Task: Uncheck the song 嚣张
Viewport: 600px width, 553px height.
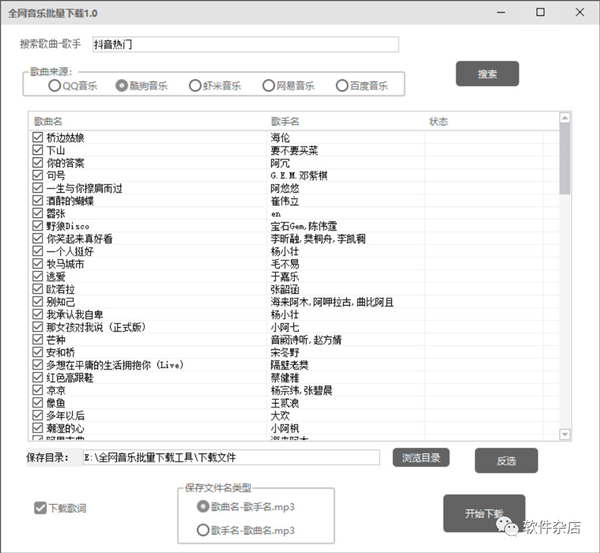Action: 38,213
